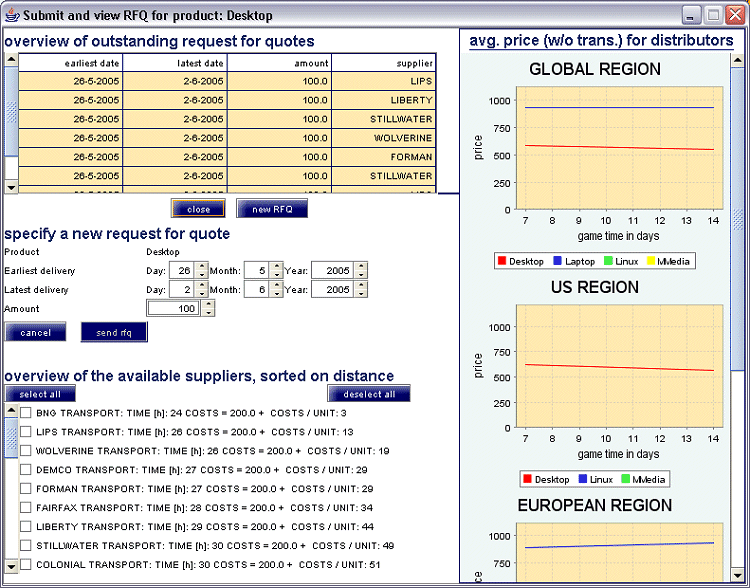Increase the Earliest delivery Day spinner
Viewport: 750px width, 588px height.
202,266
